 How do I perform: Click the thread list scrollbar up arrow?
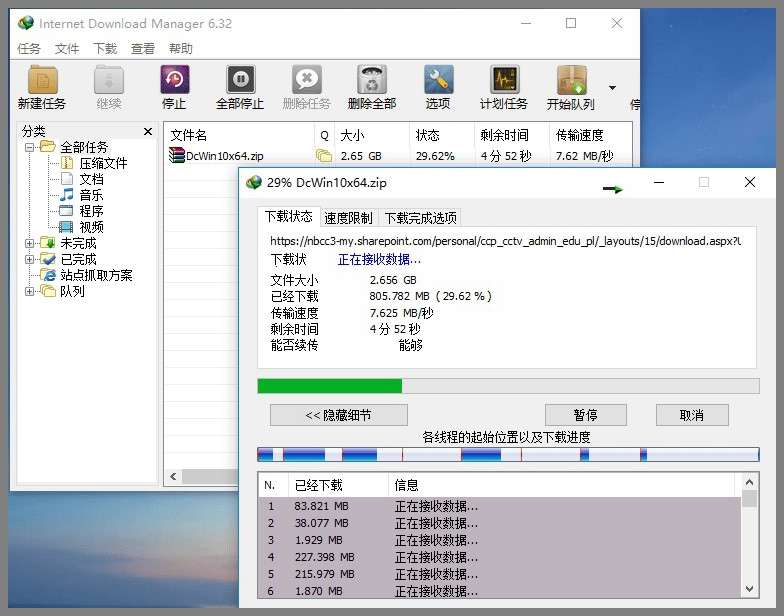click(750, 482)
